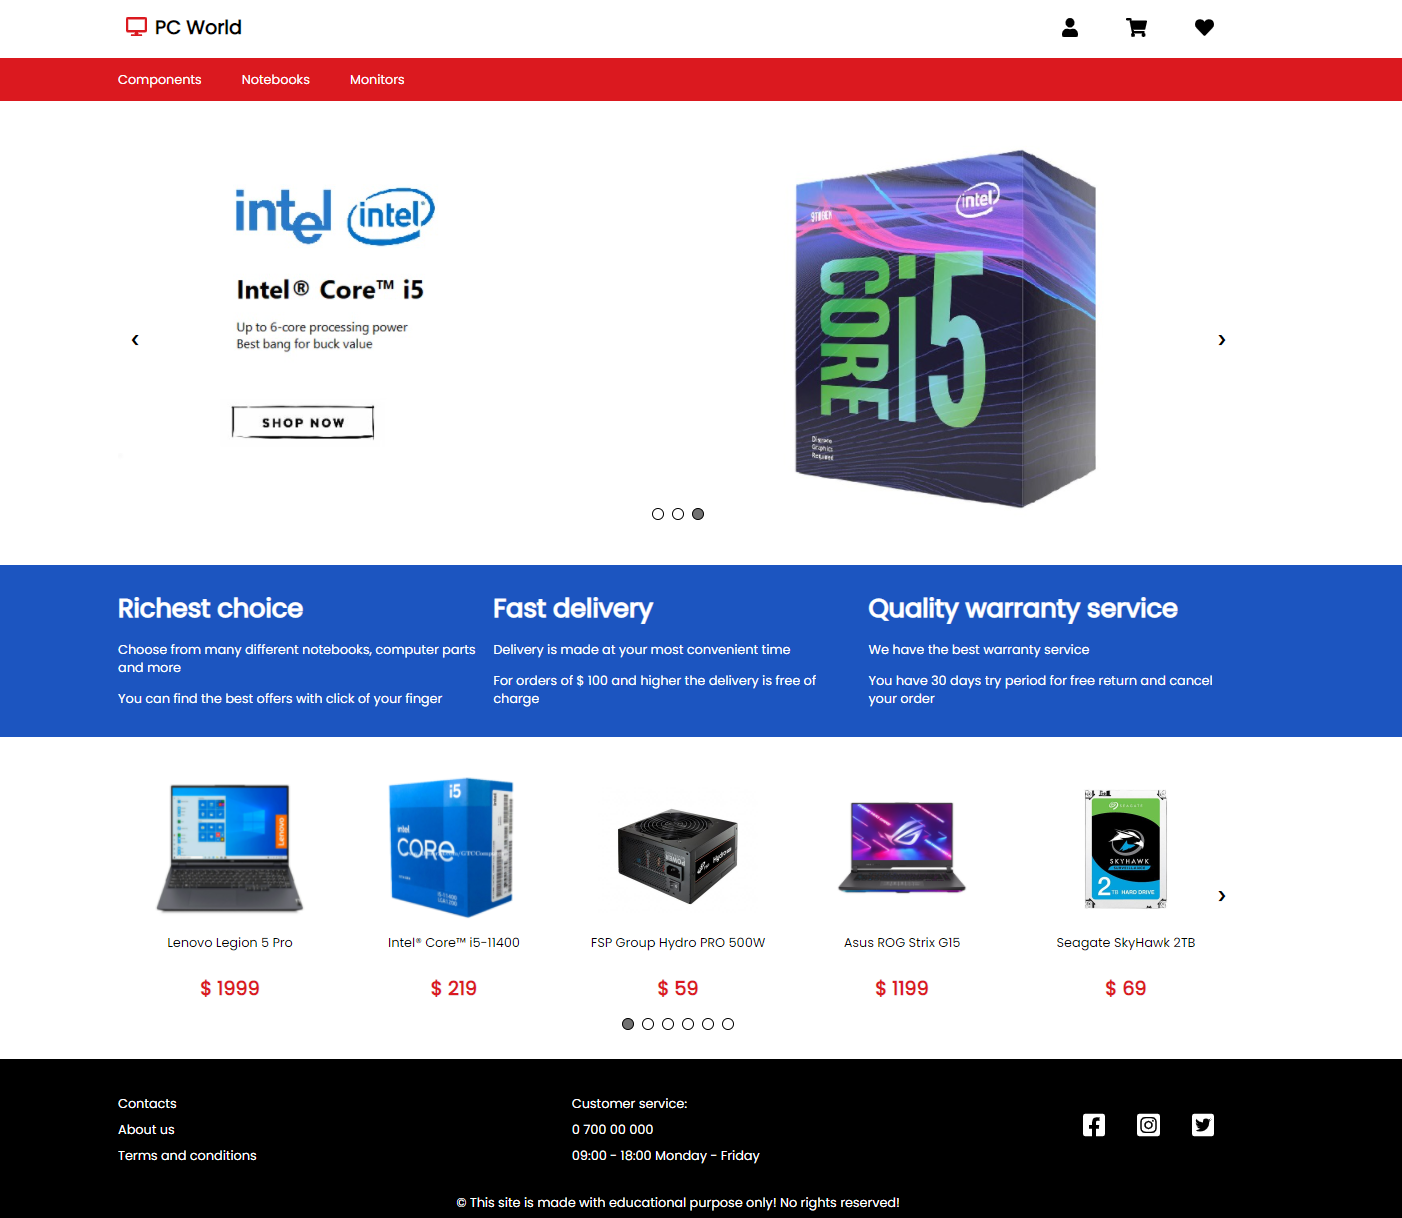Screen dimensions: 1402x1218
Task: Open the Seagate SkyHawk 2TB product image
Action: tap(1126, 848)
